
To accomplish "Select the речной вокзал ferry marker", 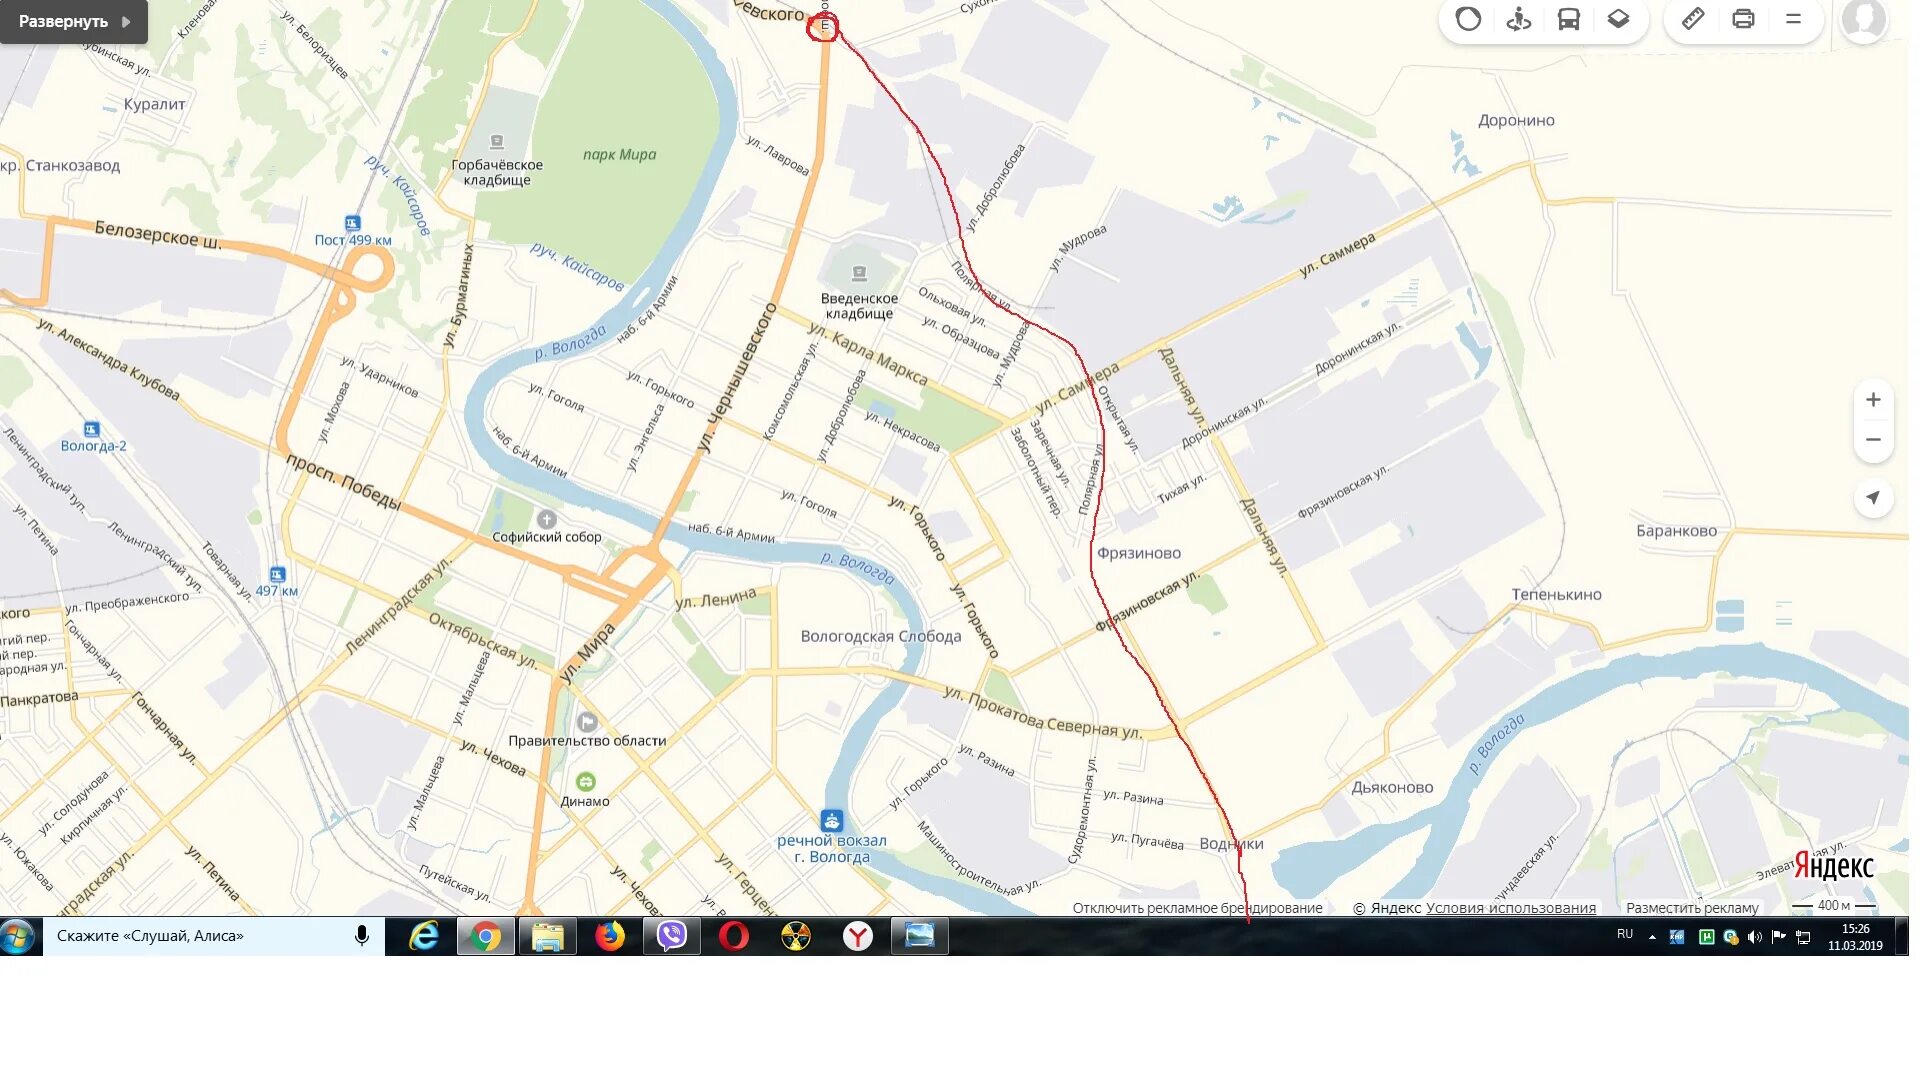I will coord(832,821).
